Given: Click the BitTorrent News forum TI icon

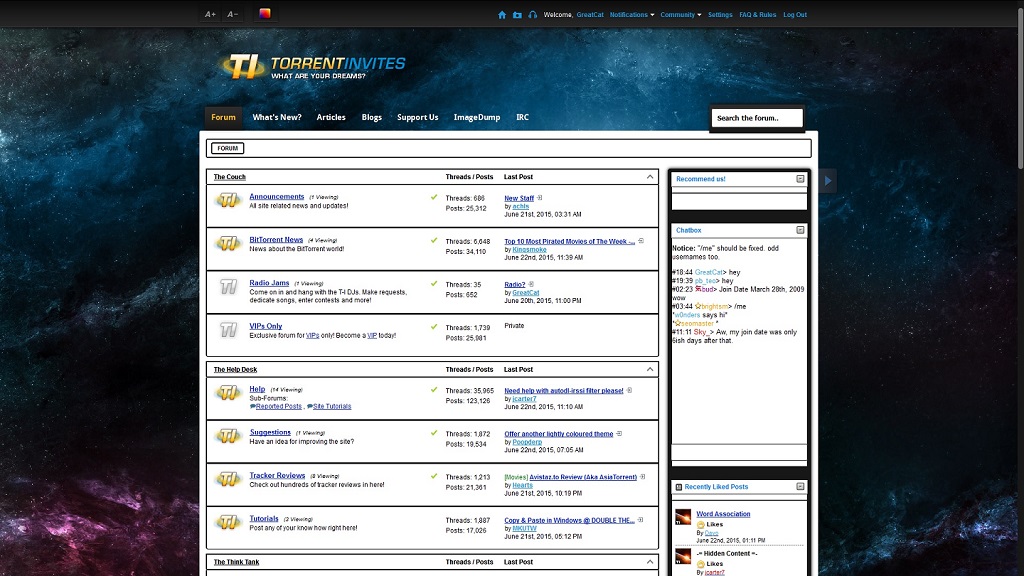Looking at the screenshot, I should click(x=228, y=244).
